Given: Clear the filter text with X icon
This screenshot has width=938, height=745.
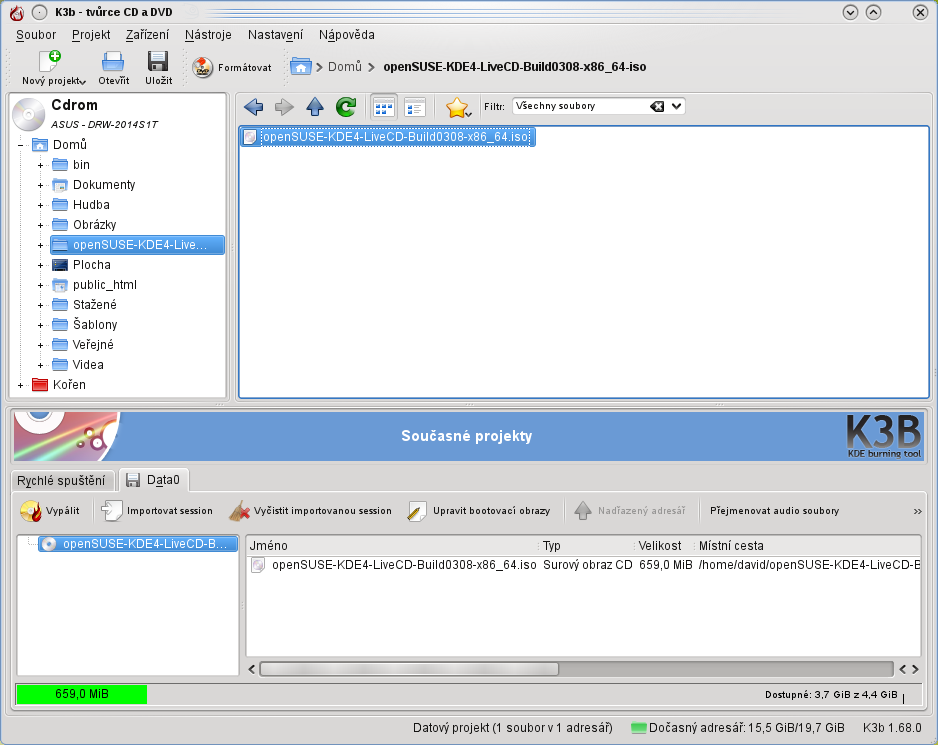Looking at the screenshot, I should click(x=657, y=107).
